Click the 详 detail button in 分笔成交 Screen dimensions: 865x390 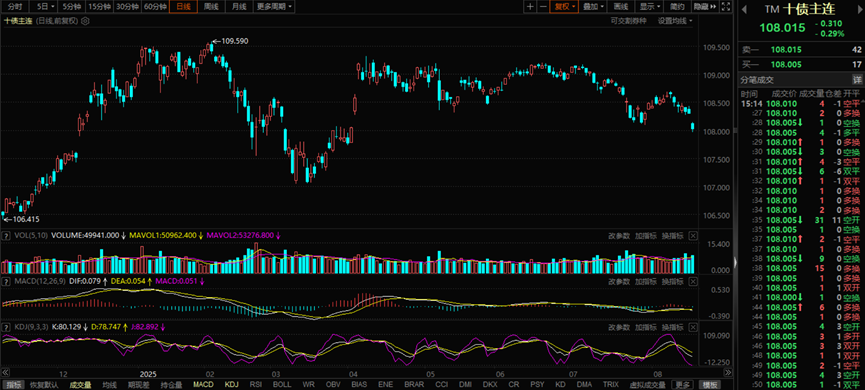click(x=857, y=79)
